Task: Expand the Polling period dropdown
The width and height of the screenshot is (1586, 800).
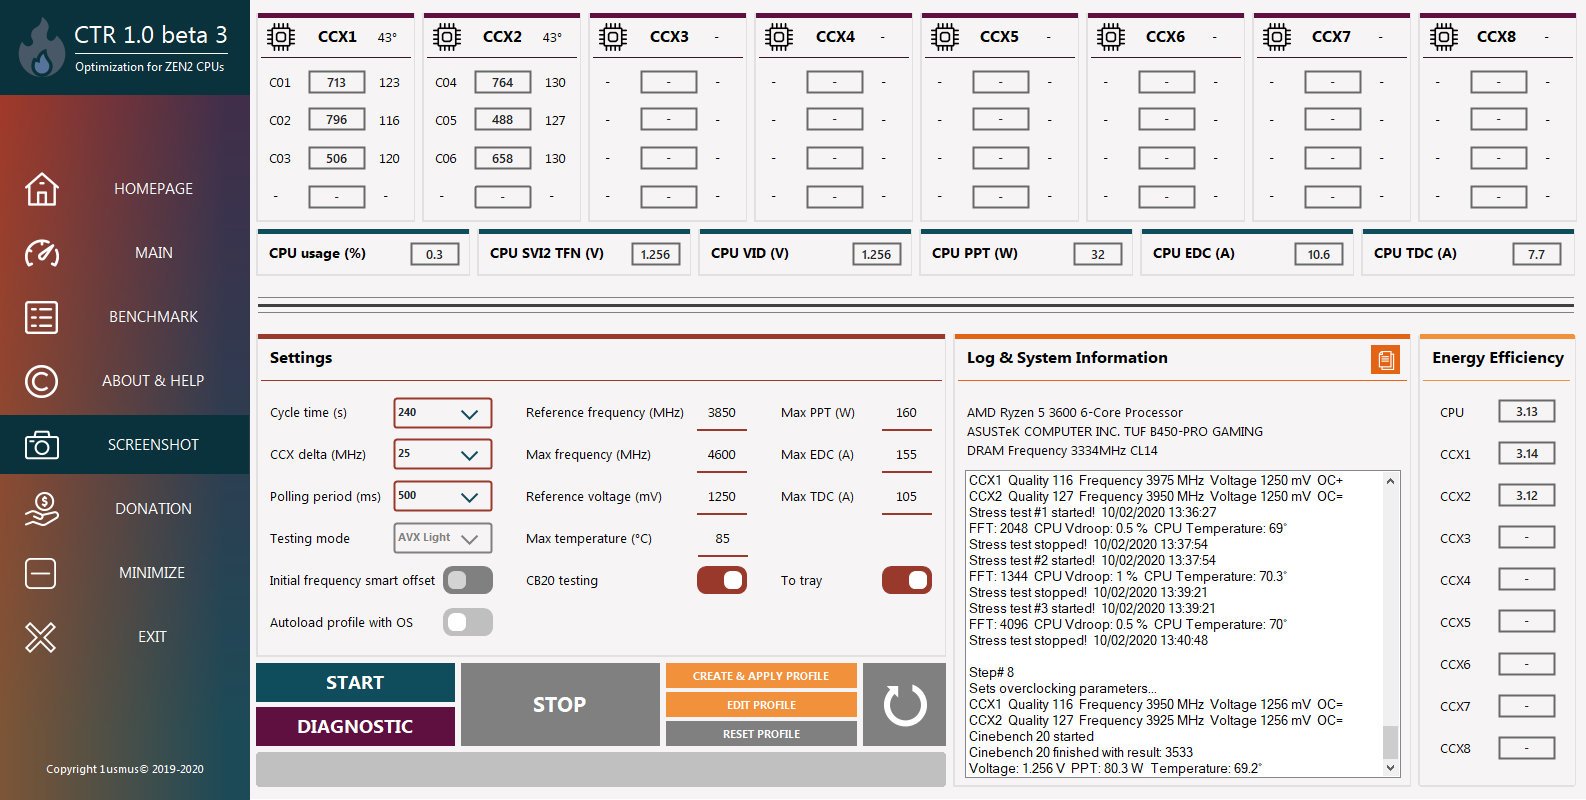Action: (443, 496)
